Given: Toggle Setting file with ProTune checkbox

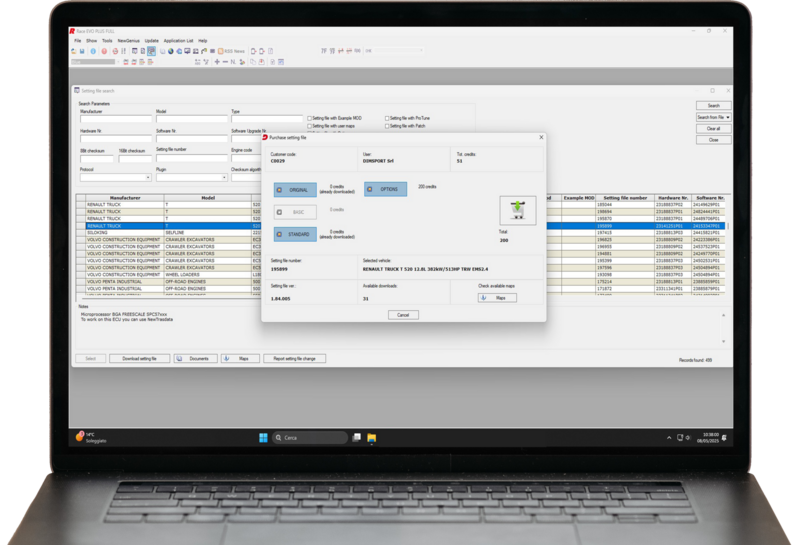Looking at the screenshot, I should coord(387,117).
